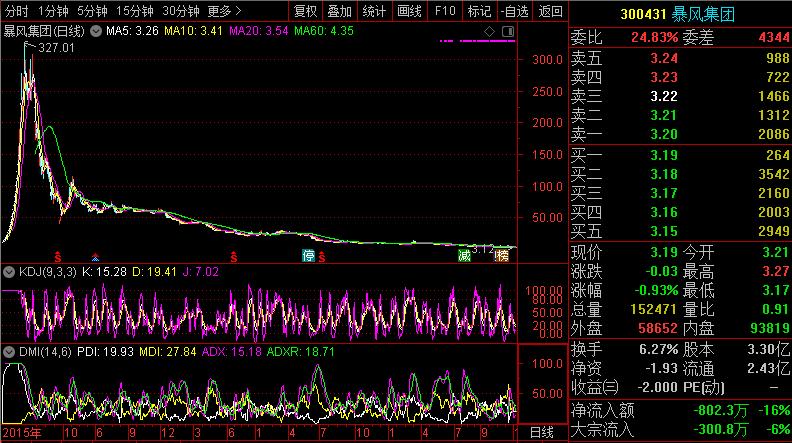Toggle the side panel layout icon
This screenshot has height=443, width=792.
pyautogui.click(x=508, y=31)
